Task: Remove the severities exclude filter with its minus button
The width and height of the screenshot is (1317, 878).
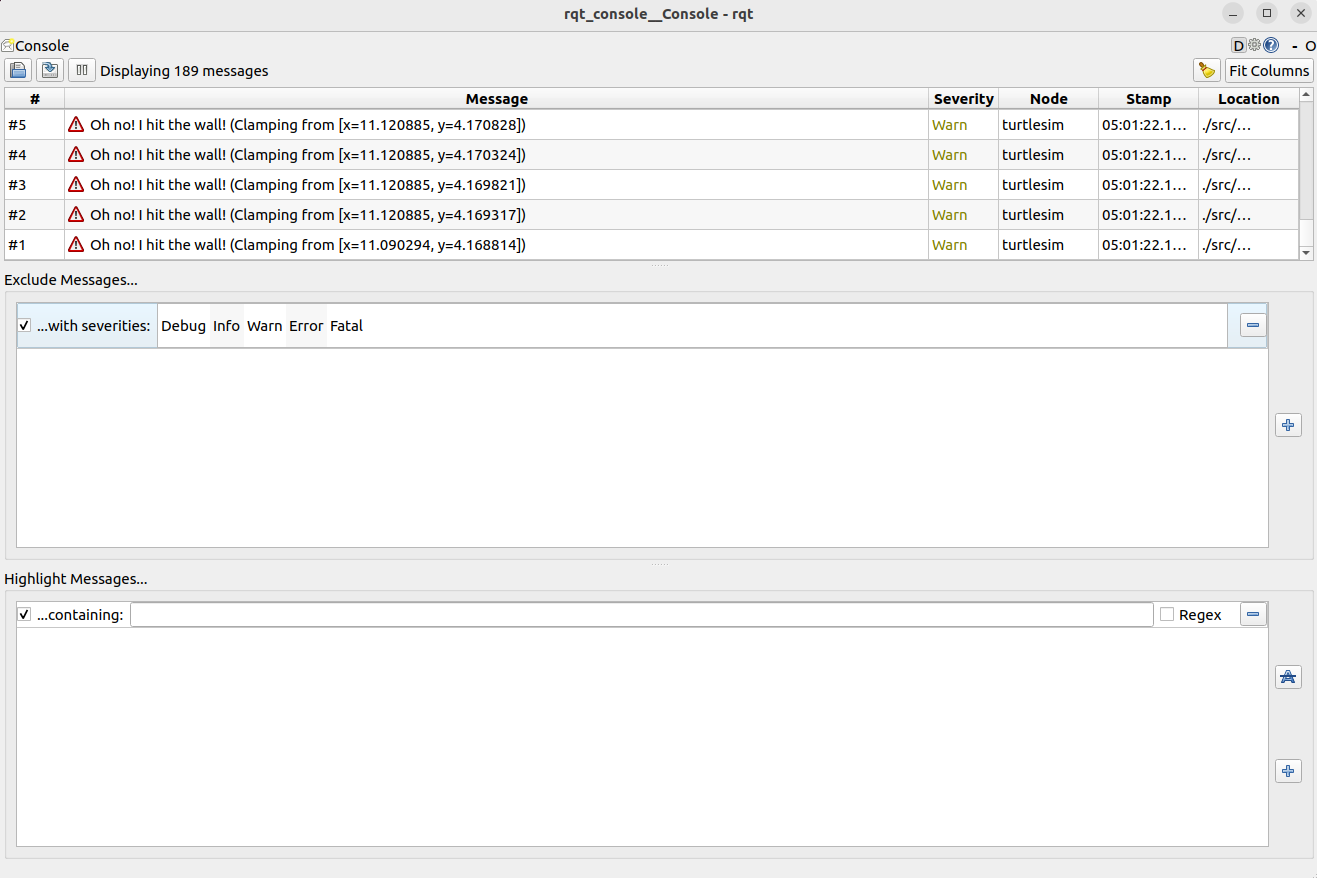Action: (1253, 325)
